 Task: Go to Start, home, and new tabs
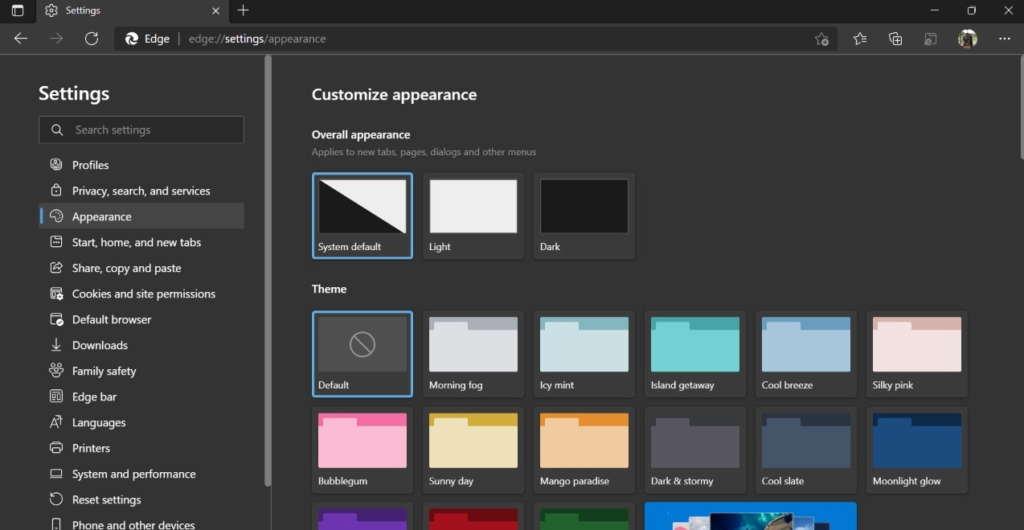click(x=142, y=242)
